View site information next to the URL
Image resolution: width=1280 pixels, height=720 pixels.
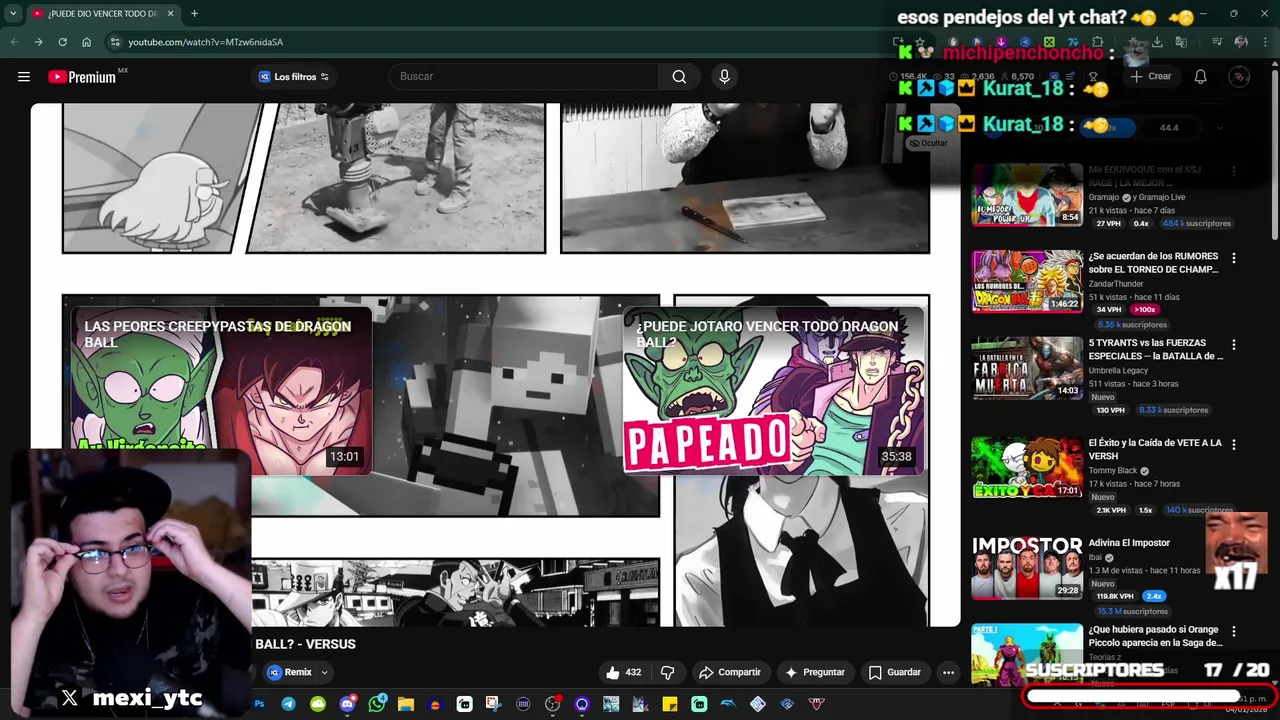(115, 42)
